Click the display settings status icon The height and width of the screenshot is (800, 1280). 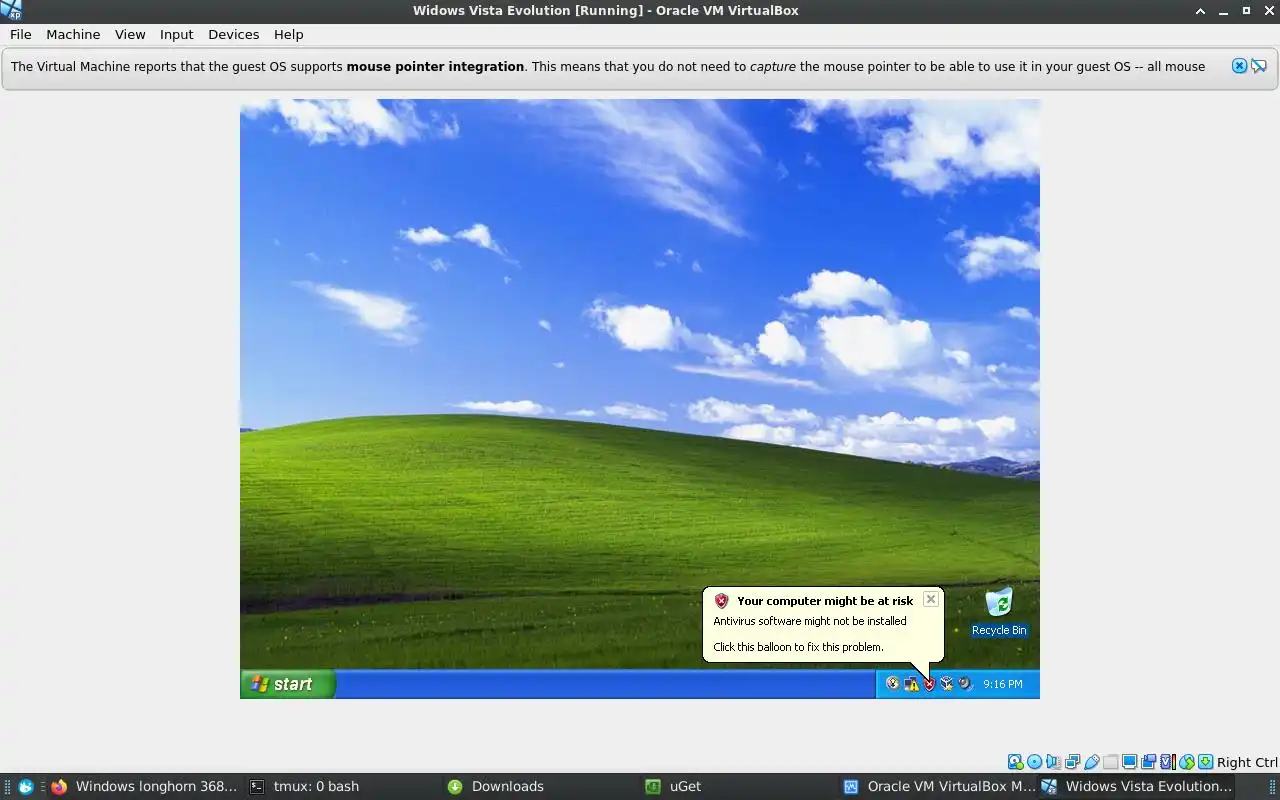[x=1130, y=762]
